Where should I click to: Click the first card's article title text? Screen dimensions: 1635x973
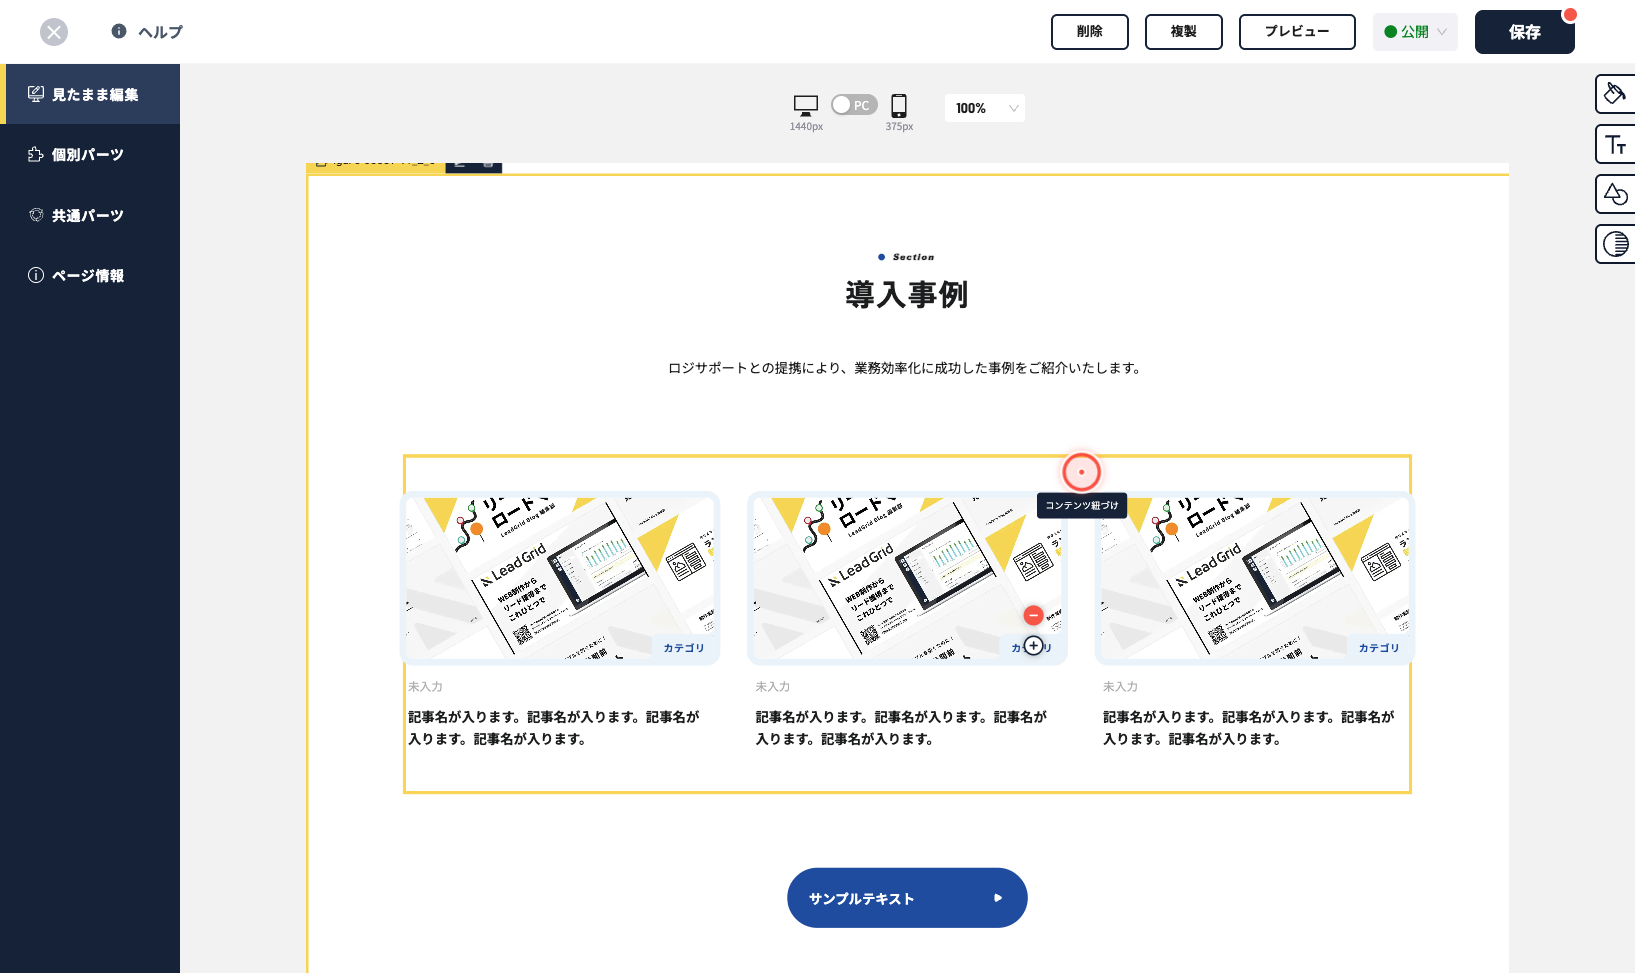[x=554, y=728]
